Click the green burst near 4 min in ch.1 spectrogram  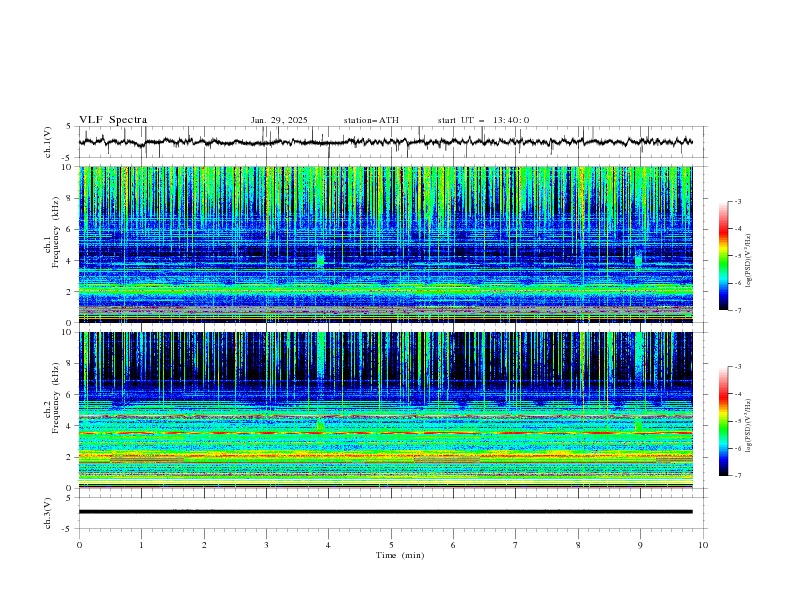[x=320, y=258]
